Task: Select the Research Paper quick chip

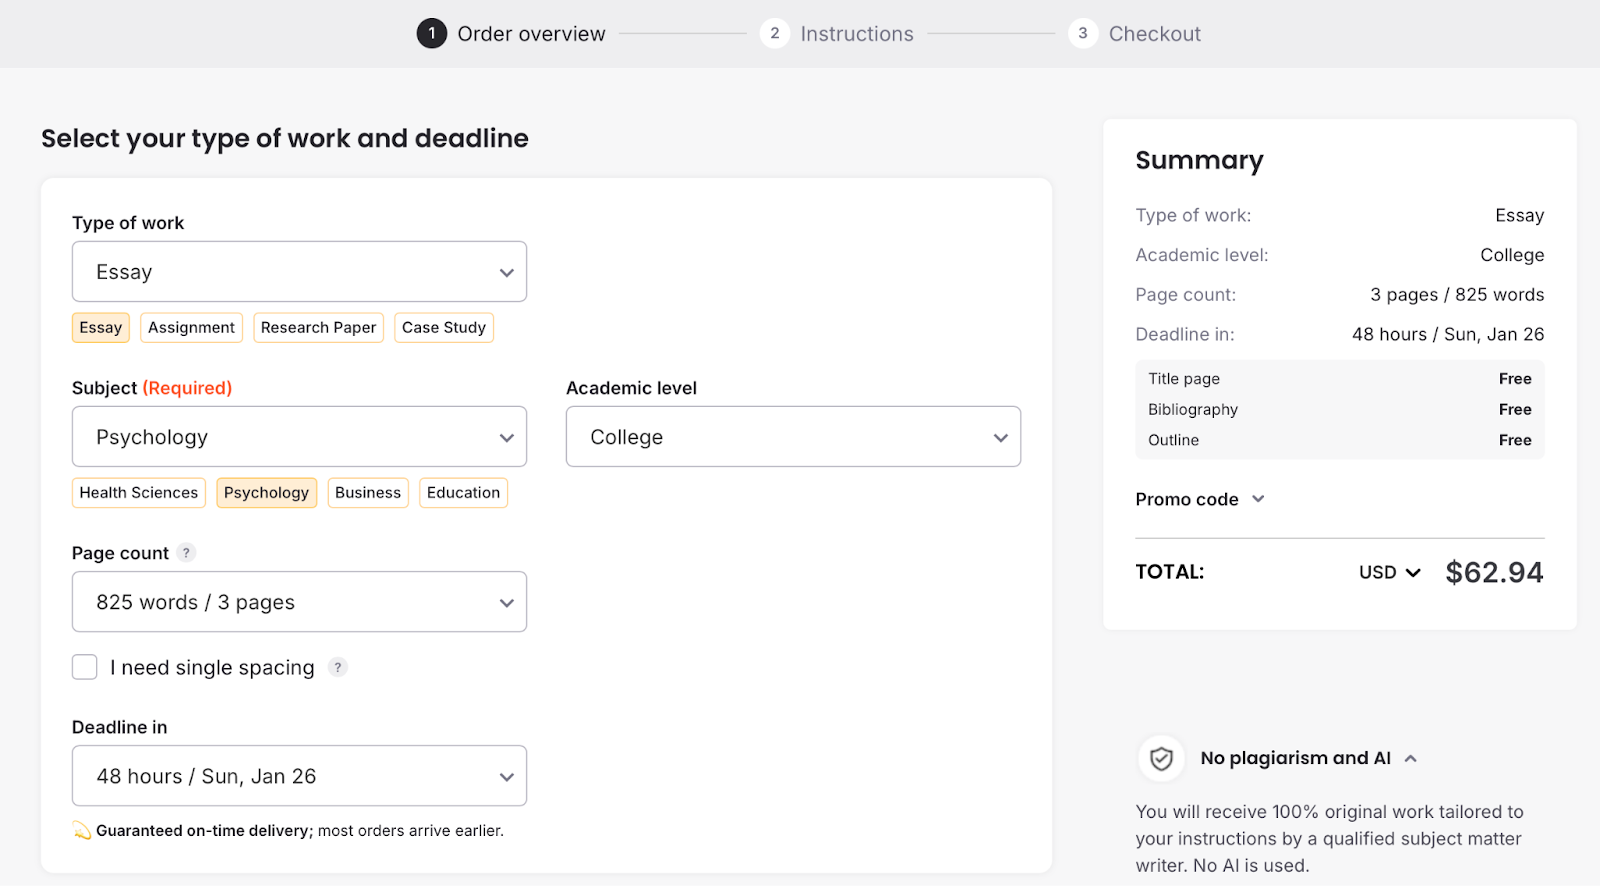Action: tap(318, 328)
